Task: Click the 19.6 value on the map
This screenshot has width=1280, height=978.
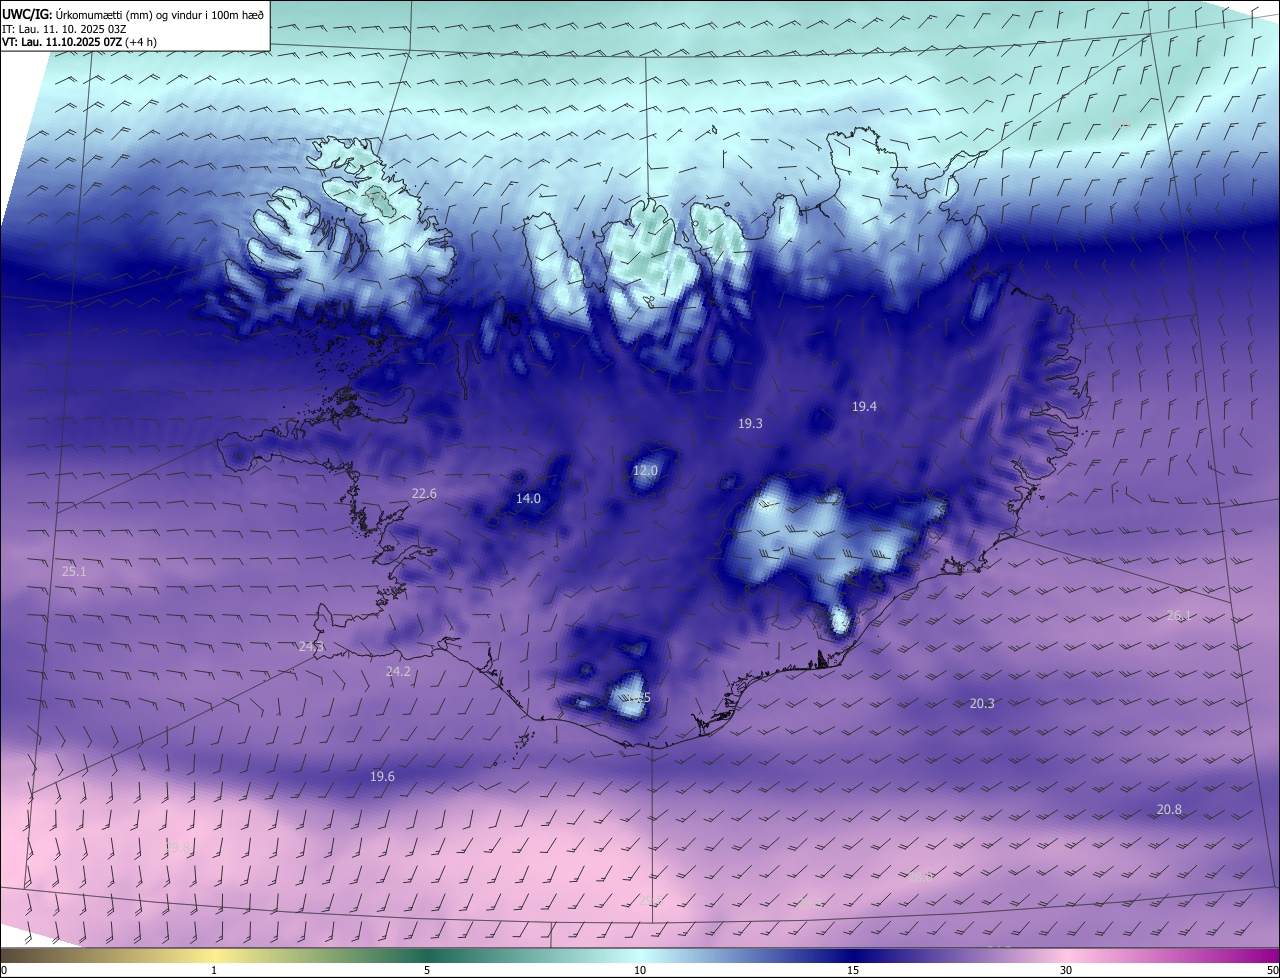Action: click(x=382, y=777)
